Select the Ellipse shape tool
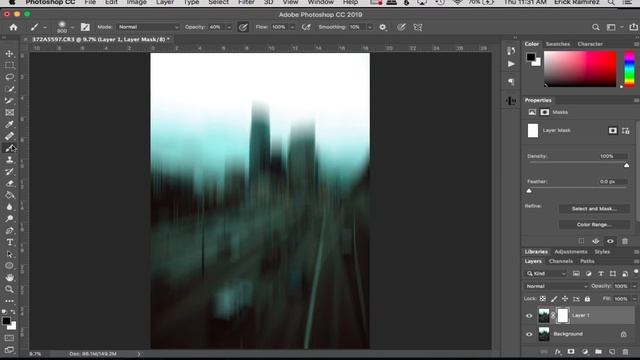 click(9, 266)
